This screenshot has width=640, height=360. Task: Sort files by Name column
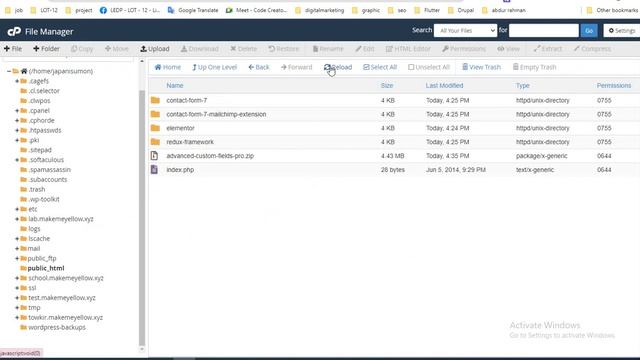[175, 85]
